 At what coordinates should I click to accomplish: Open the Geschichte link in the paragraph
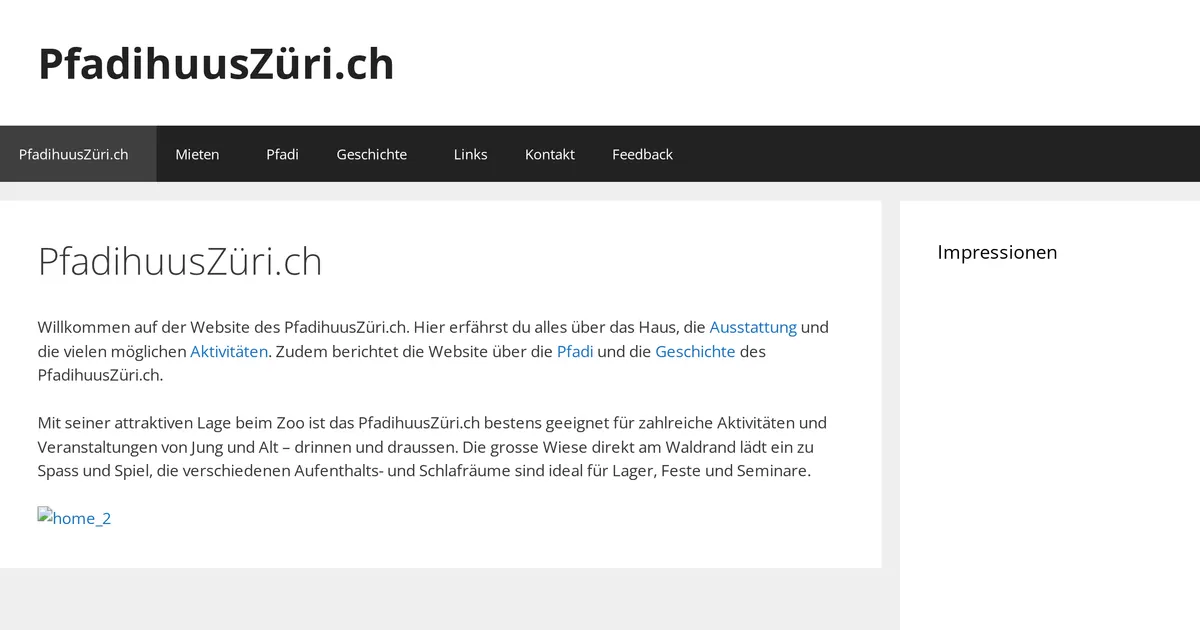click(695, 351)
